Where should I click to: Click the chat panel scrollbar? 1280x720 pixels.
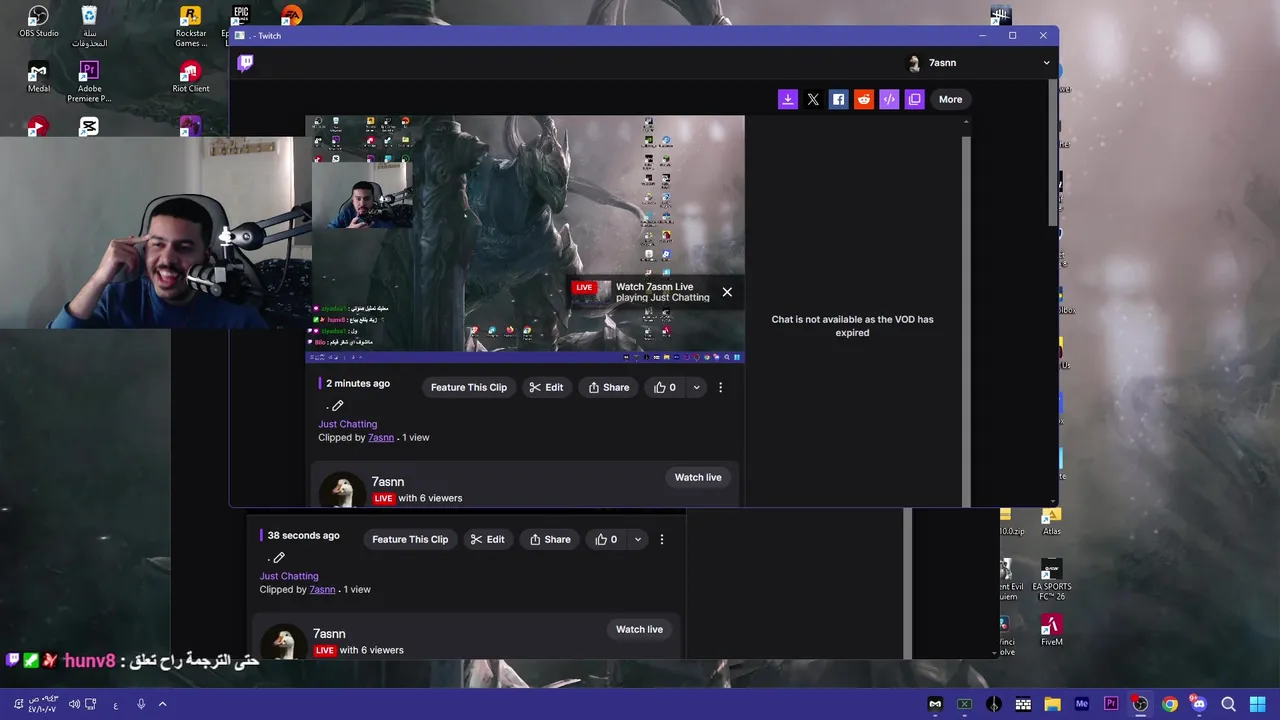click(x=966, y=320)
